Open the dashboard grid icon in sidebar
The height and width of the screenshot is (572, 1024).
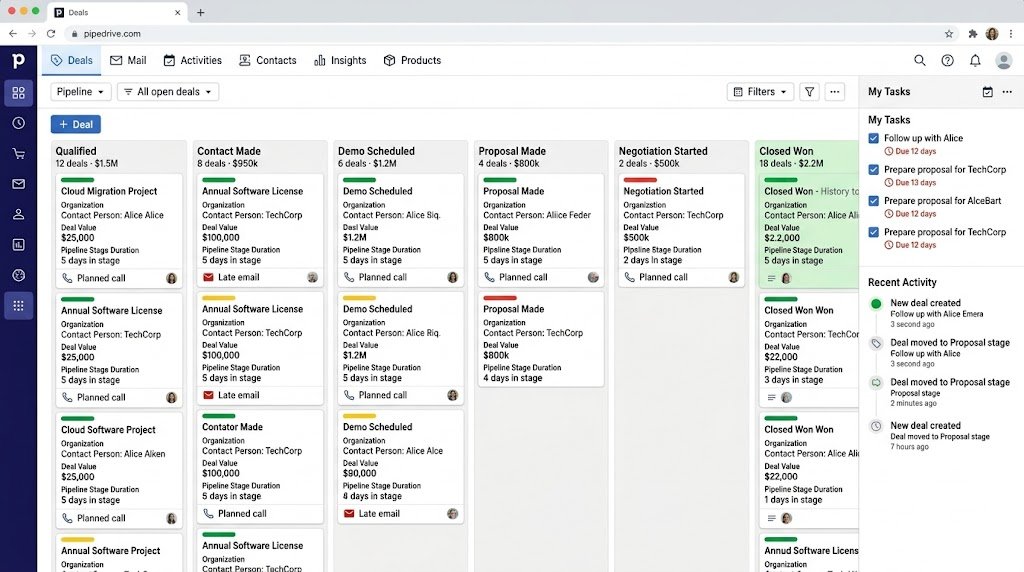click(x=18, y=93)
